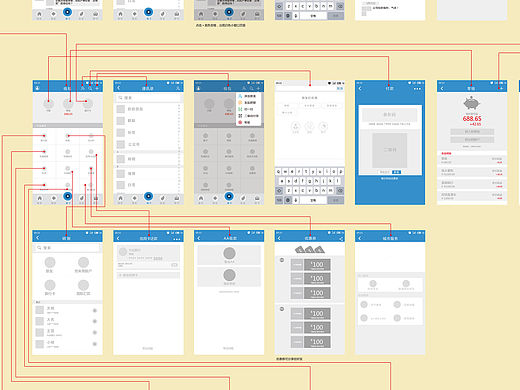Select radio circle beside lower coupon group
Screen dimensions: 520x390
pyautogui.click(x=282, y=309)
